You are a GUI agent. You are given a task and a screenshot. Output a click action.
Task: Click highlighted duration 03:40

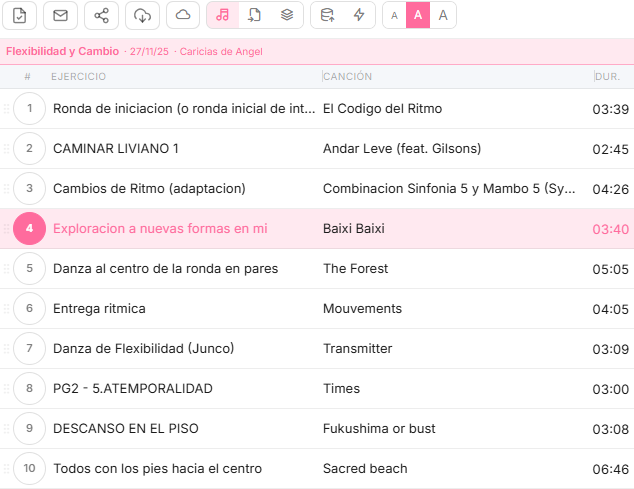611,229
